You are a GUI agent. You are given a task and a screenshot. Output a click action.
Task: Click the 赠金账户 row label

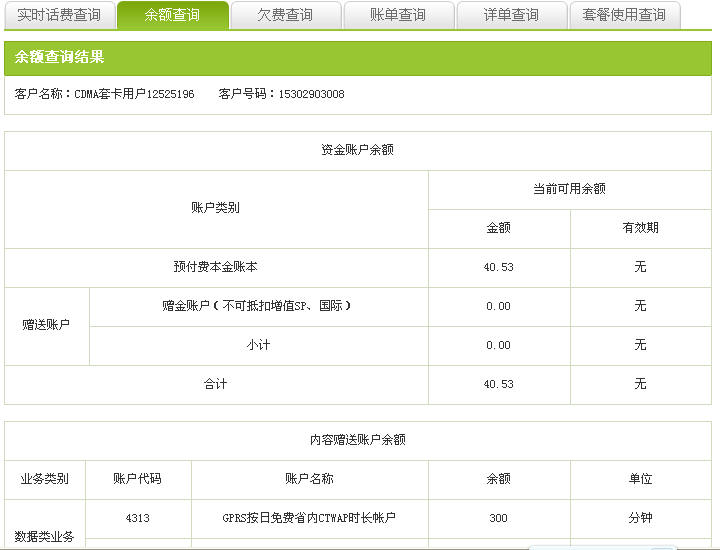point(257,306)
